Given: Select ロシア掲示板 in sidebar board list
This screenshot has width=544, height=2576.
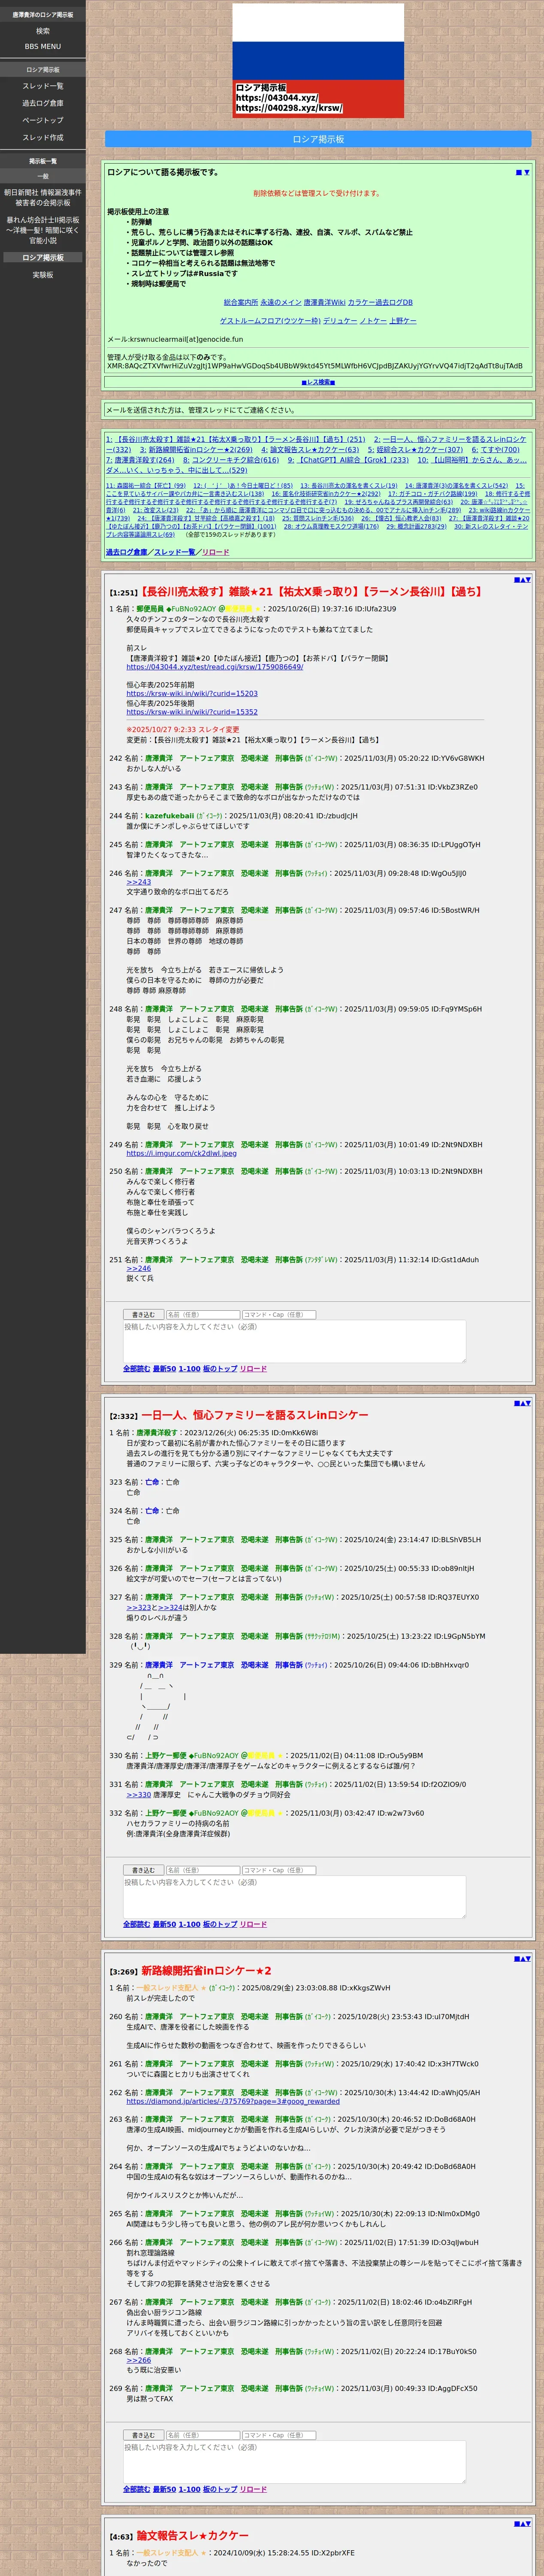Looking at the screenshot, I should (43, 258).
